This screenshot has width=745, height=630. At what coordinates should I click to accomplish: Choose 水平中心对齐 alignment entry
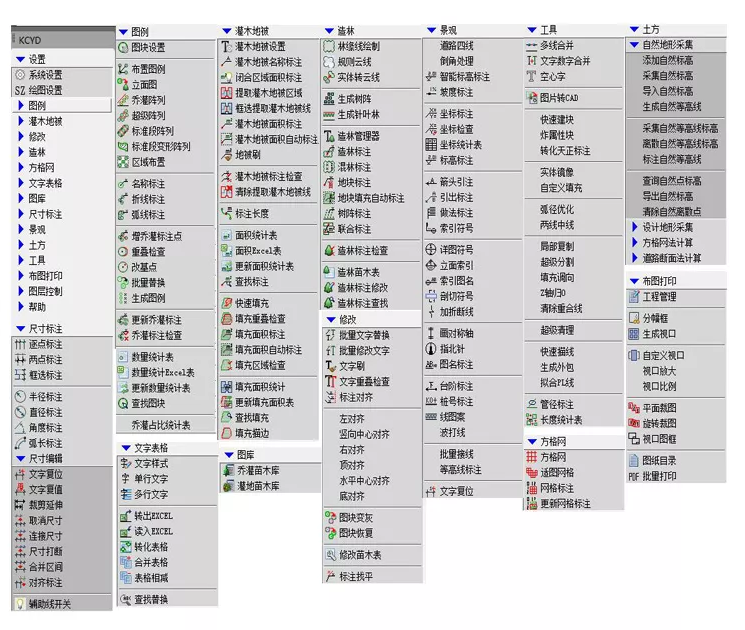pyautogui.click(x=364, y=480)
